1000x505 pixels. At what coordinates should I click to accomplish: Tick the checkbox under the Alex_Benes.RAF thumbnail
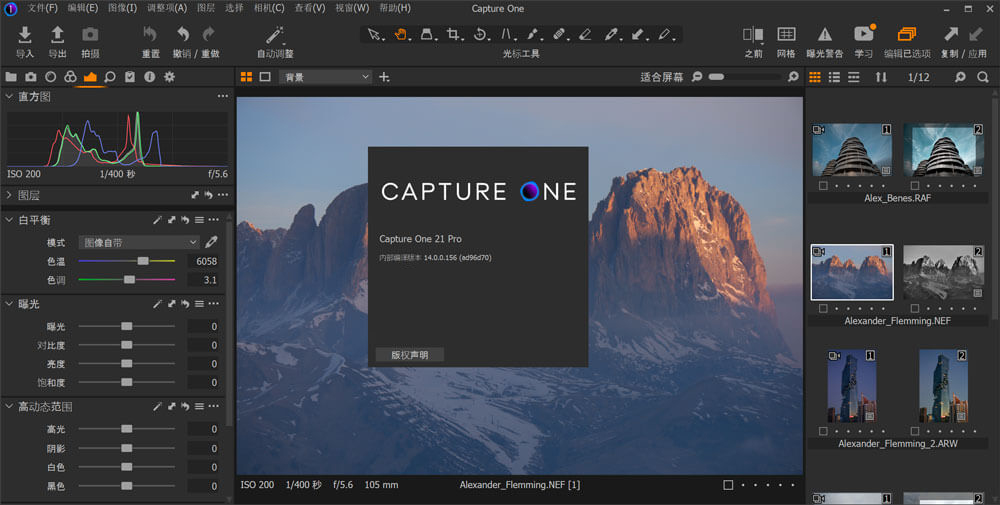(823, 185)
